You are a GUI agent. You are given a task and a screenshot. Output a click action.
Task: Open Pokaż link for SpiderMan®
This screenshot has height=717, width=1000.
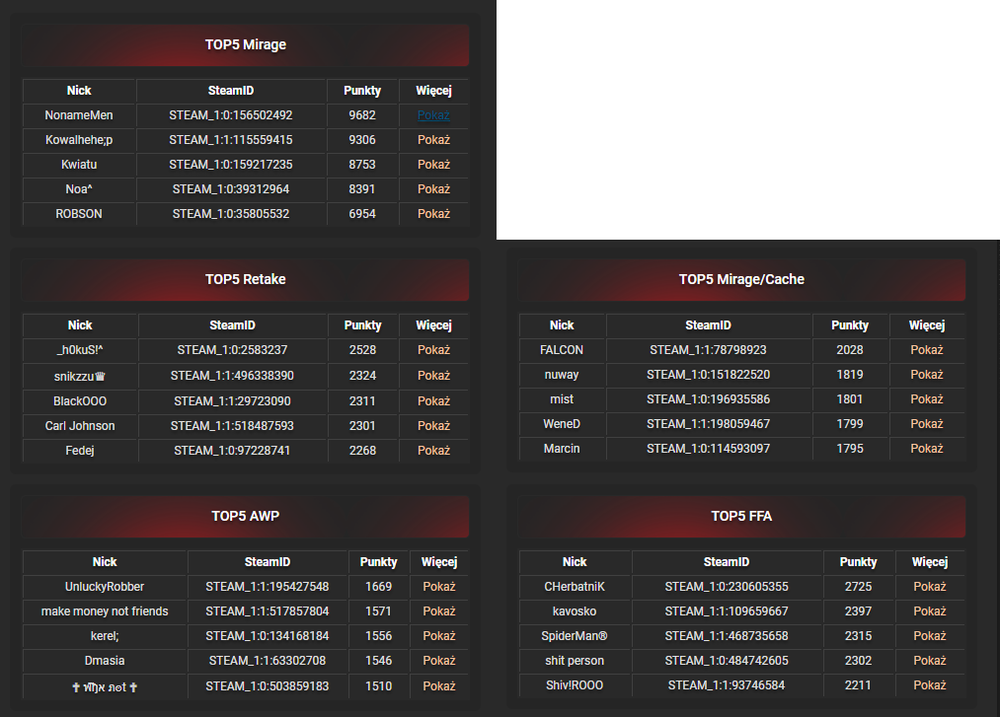(x=930, y=636)
